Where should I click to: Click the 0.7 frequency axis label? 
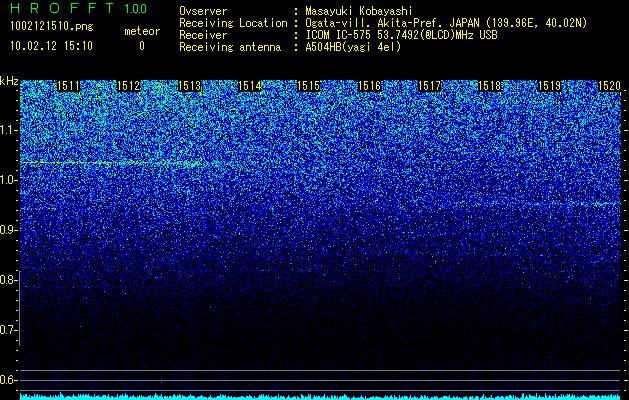point(8,330)
